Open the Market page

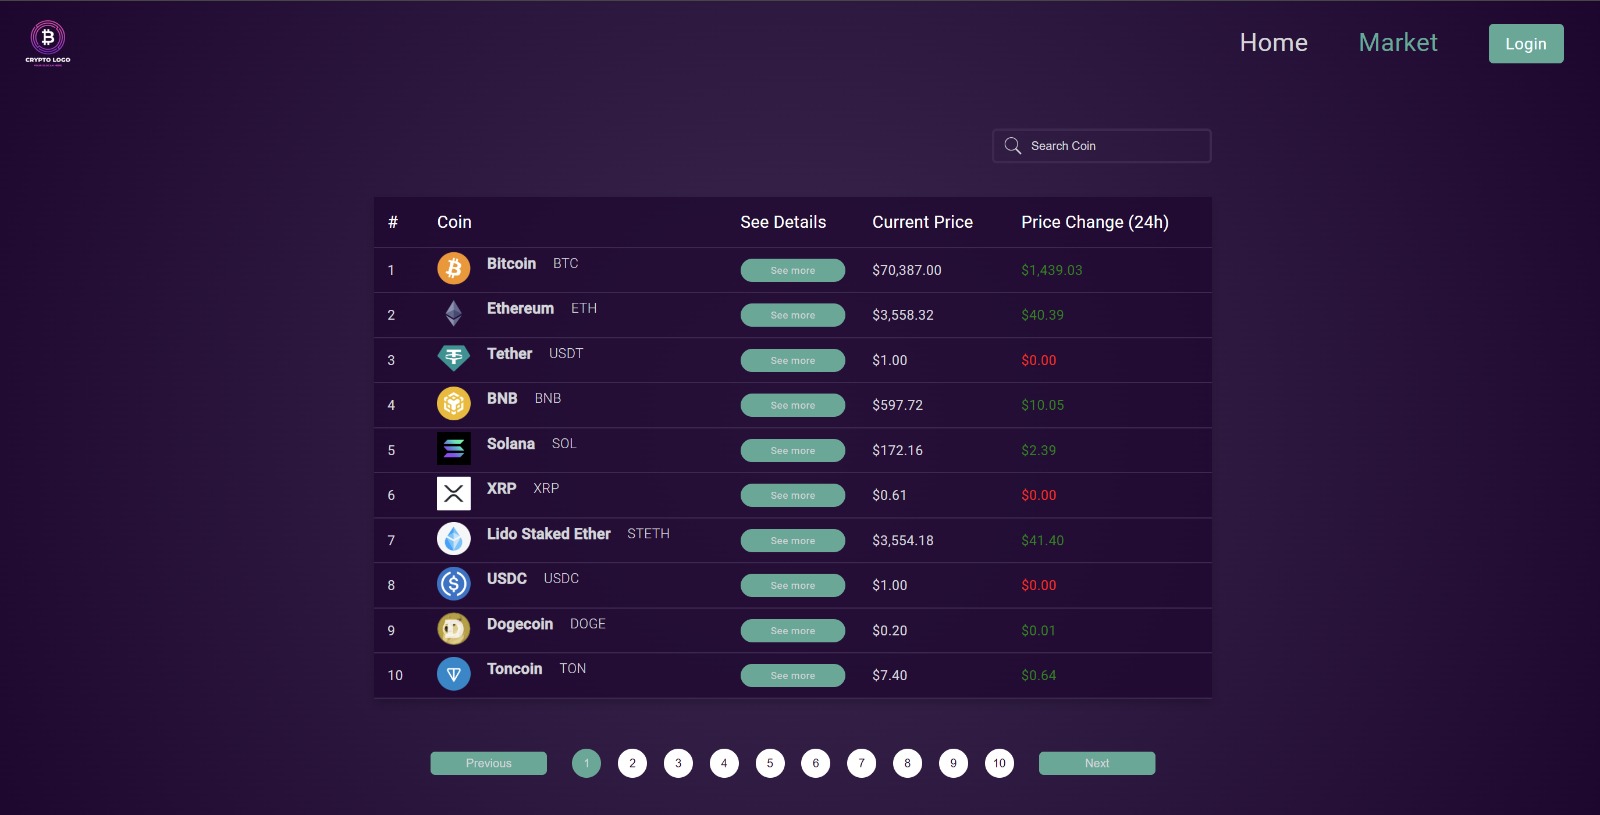pyautogui.click(x=1398, y=42)
